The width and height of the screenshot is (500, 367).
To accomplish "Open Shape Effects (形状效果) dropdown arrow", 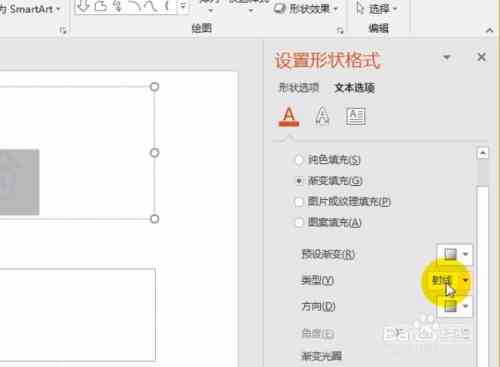I will coord(336,9).
